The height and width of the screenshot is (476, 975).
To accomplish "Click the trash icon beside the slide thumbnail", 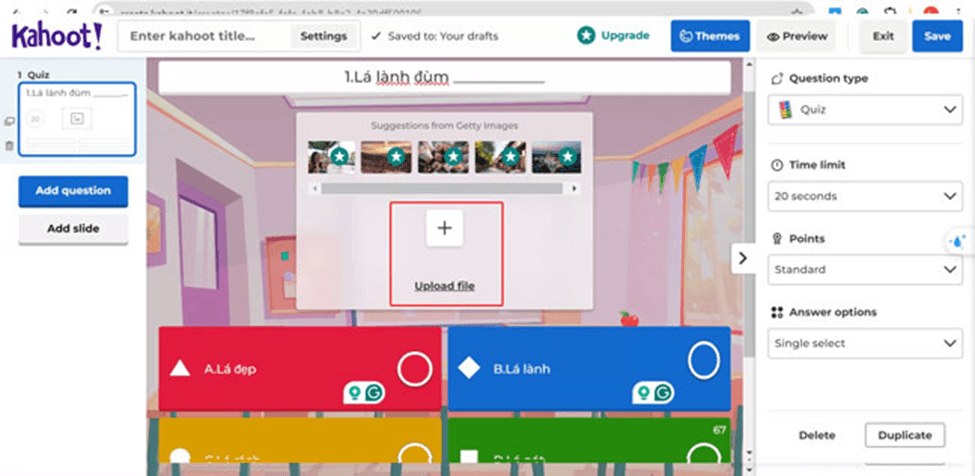I will click(9, 146).
